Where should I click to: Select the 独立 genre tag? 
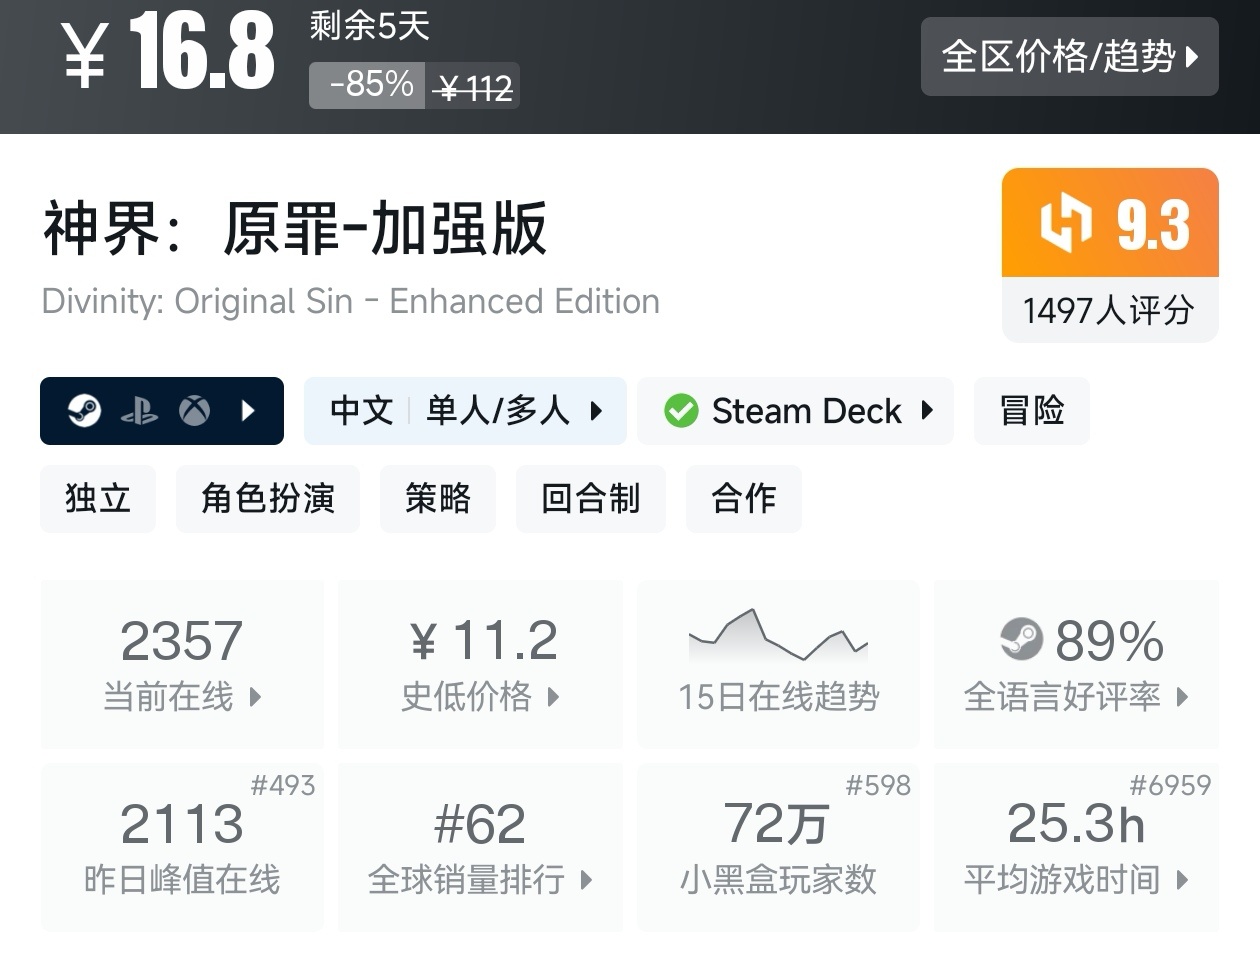coord(98,498)
